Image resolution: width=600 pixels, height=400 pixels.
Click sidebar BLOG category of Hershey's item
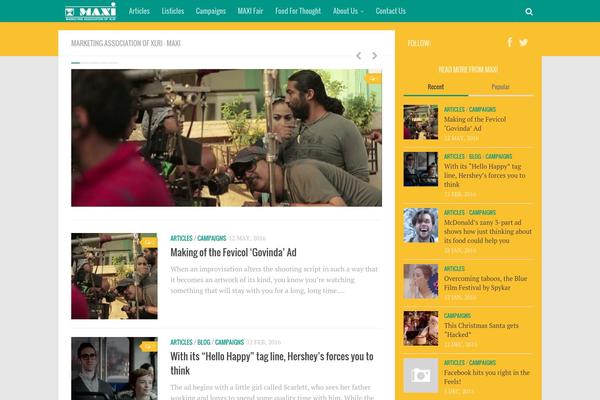click(475, 157)
